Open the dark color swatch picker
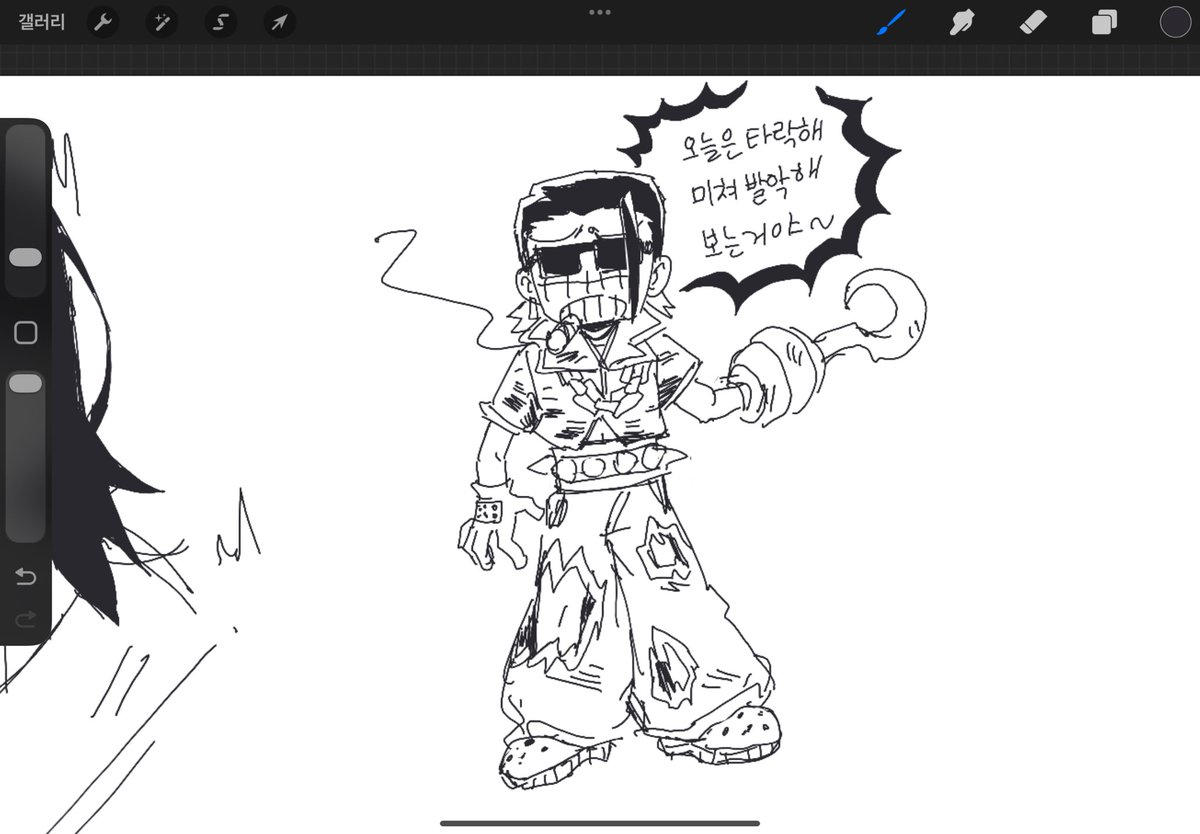Screen dimensions: 1200x834 [x=1175, y=22]
